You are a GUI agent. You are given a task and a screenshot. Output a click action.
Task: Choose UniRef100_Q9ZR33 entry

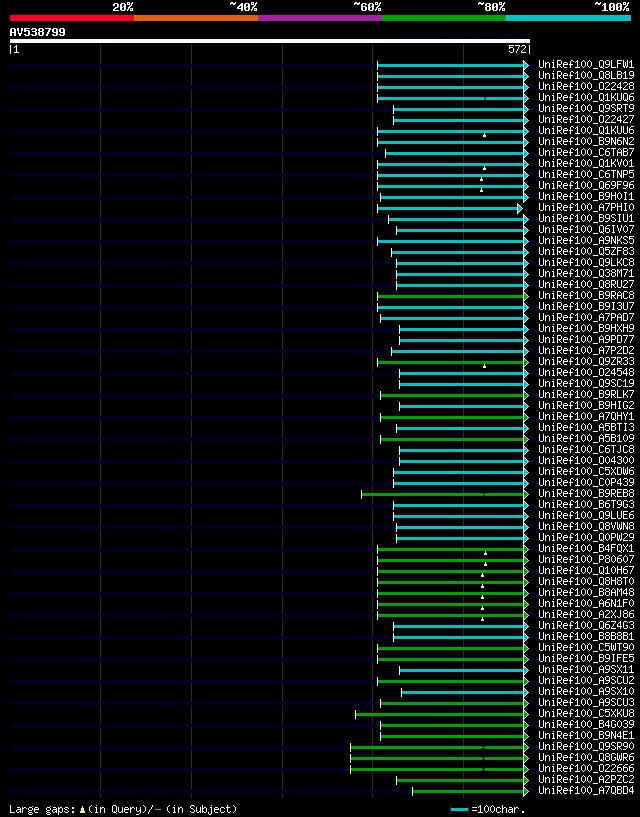(x=586, y=361)
